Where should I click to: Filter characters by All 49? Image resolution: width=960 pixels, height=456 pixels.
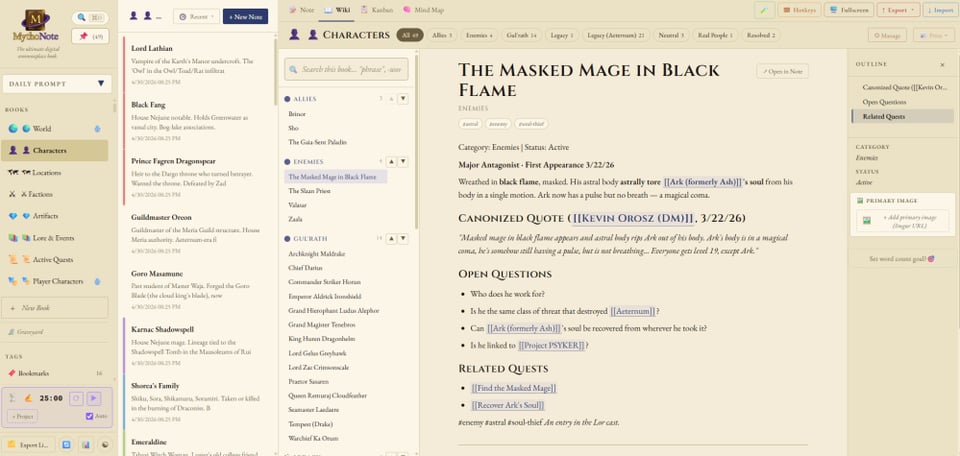[410, 36]
